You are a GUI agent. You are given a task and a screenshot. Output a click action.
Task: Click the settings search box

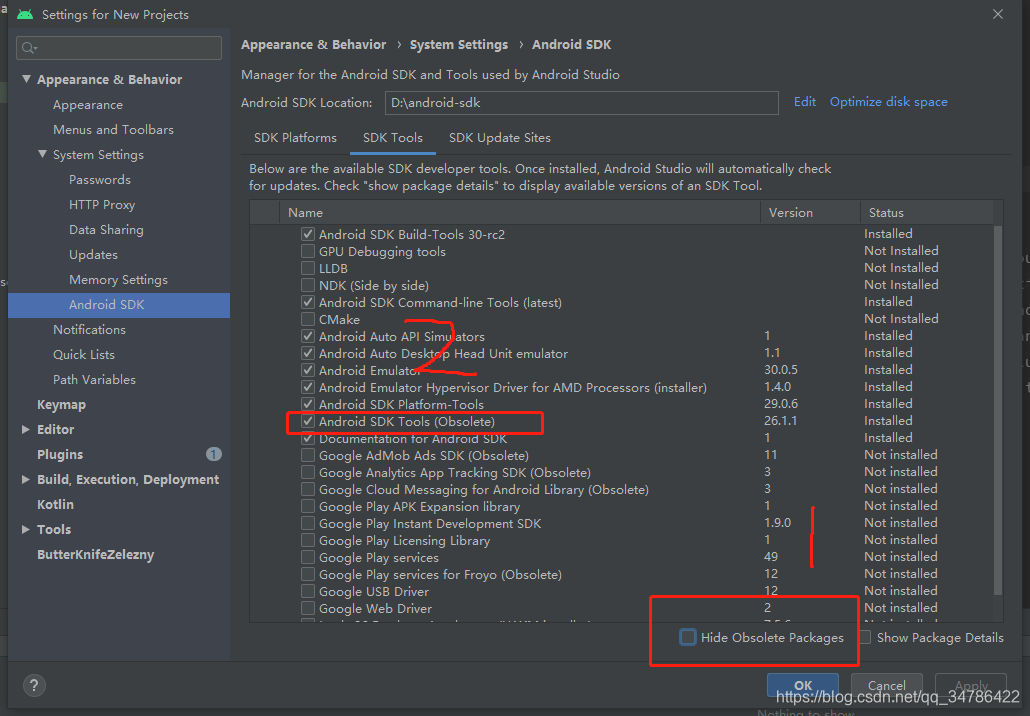119,48
